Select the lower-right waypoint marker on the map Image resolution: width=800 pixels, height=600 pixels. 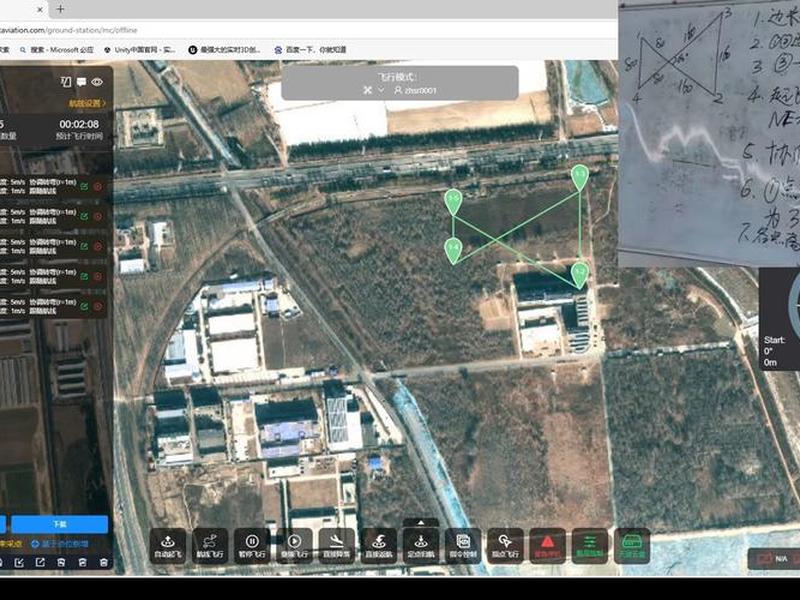coord(580,275)
